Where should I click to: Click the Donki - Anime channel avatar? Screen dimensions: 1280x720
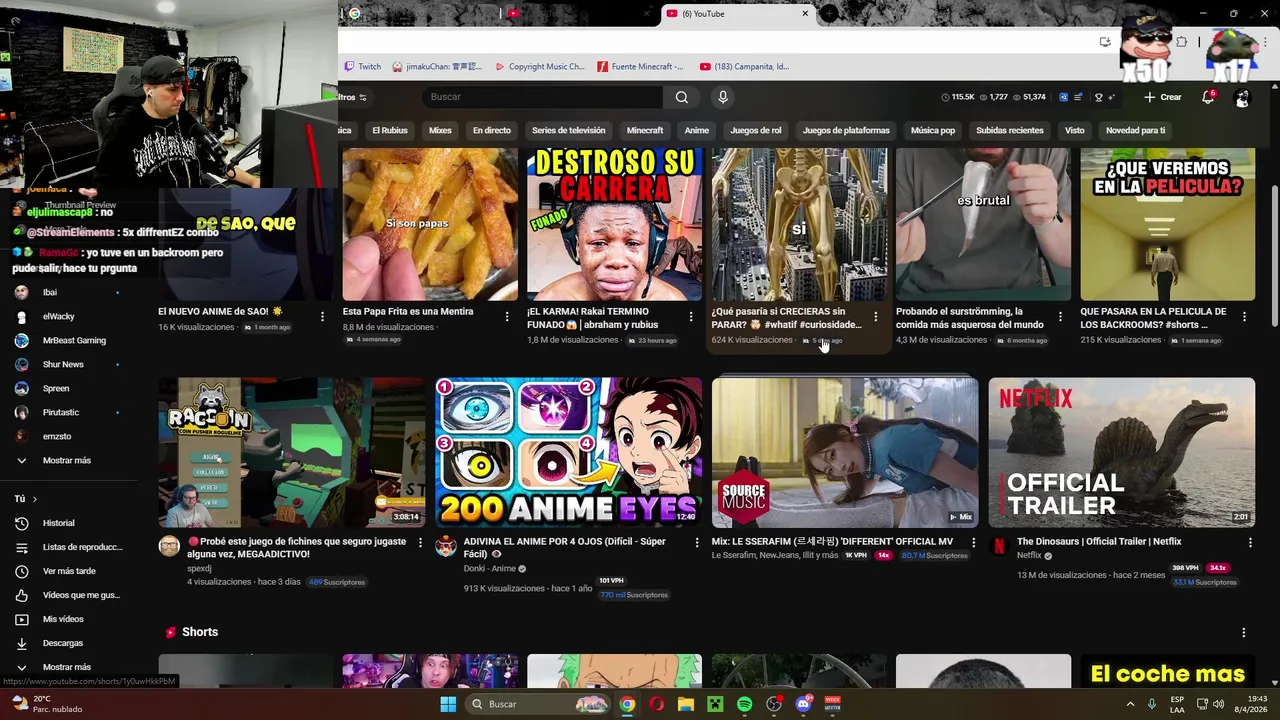pyautogui.click(x=446, y=546)
